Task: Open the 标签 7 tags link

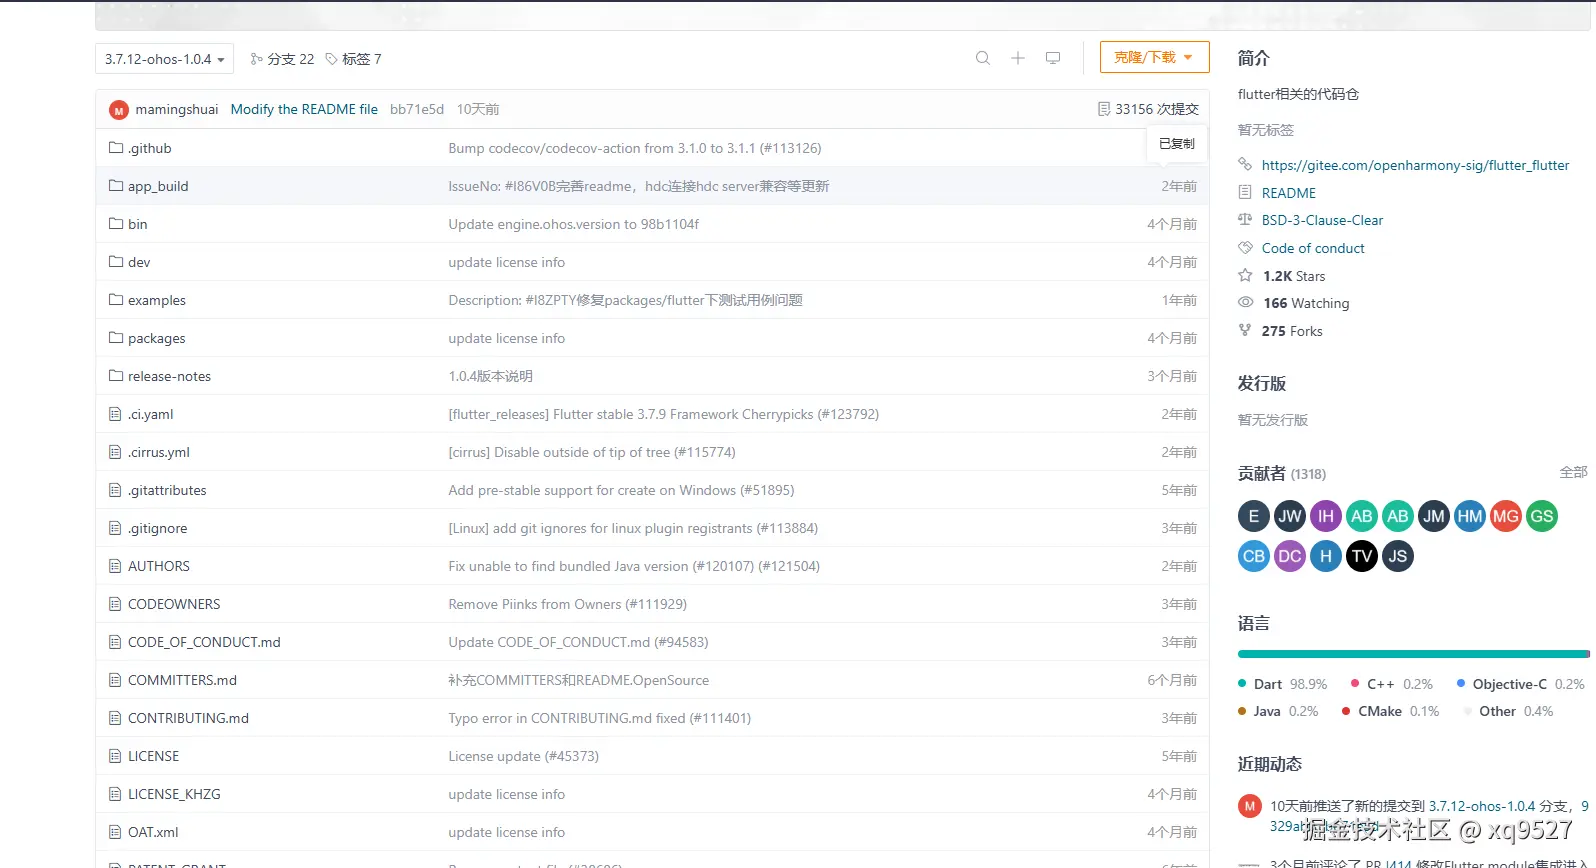Action: tap(353, 59)
